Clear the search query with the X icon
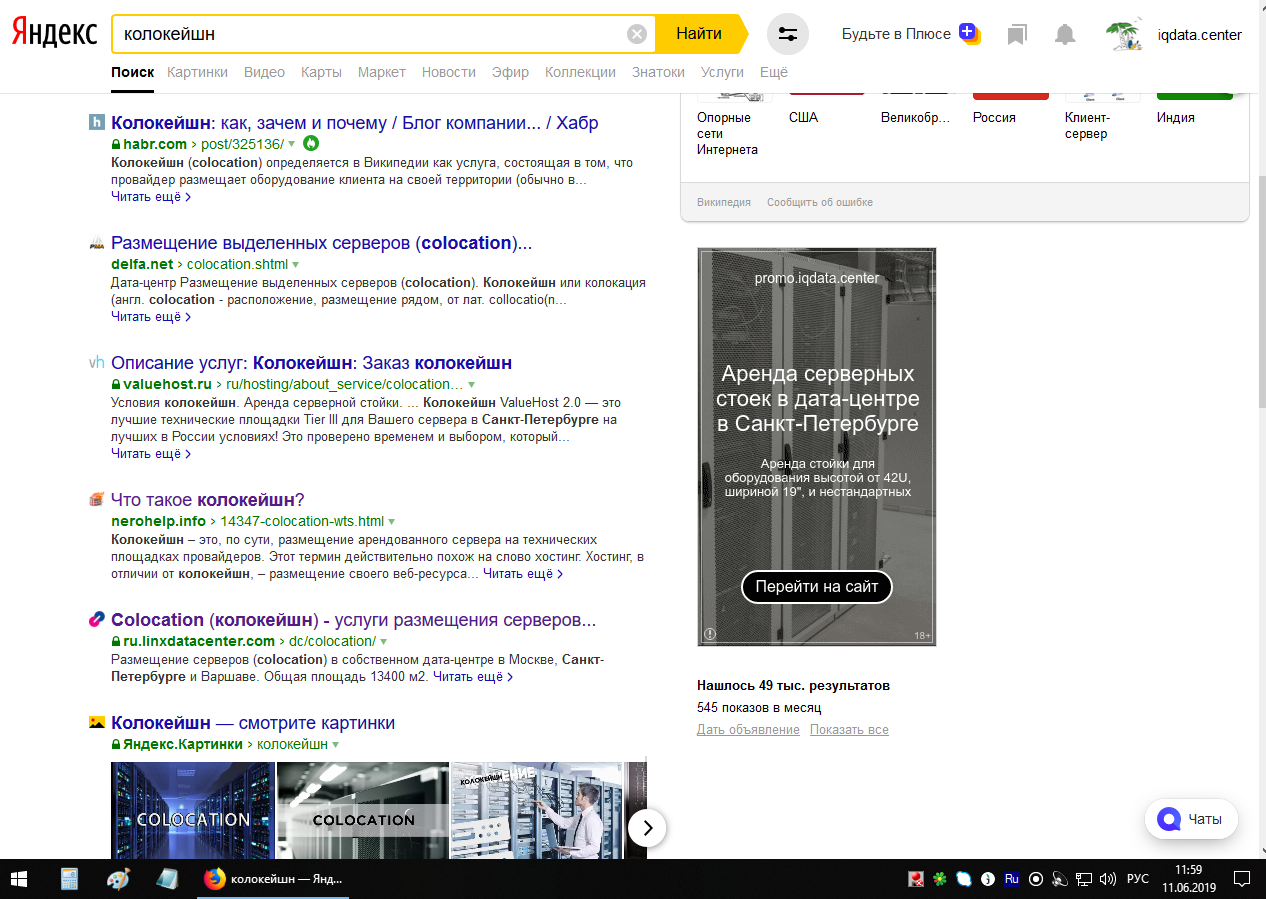The image size is (1266, 899). point(637,34)
